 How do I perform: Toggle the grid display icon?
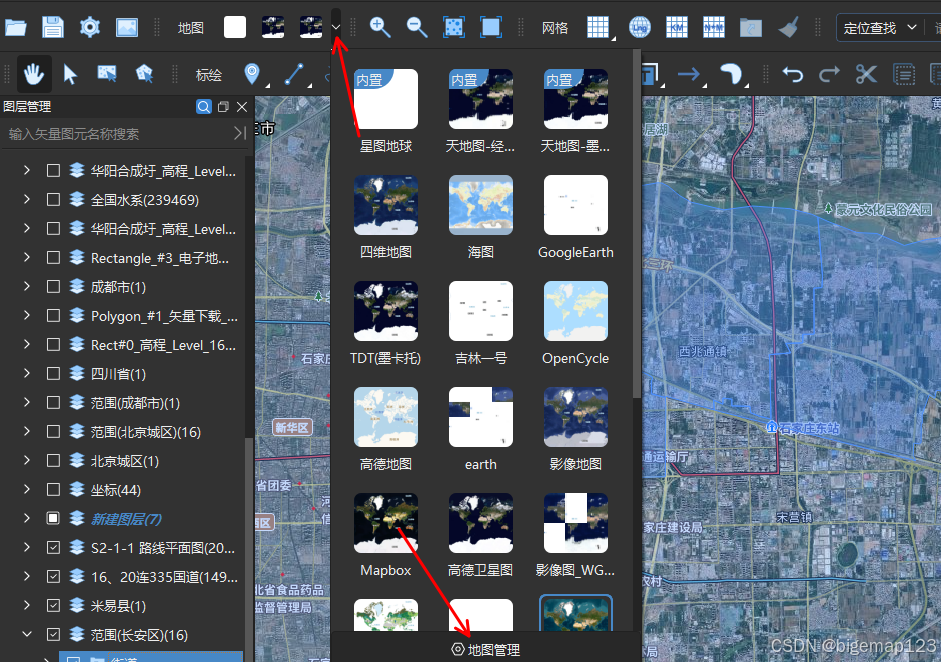pos(598,28)
